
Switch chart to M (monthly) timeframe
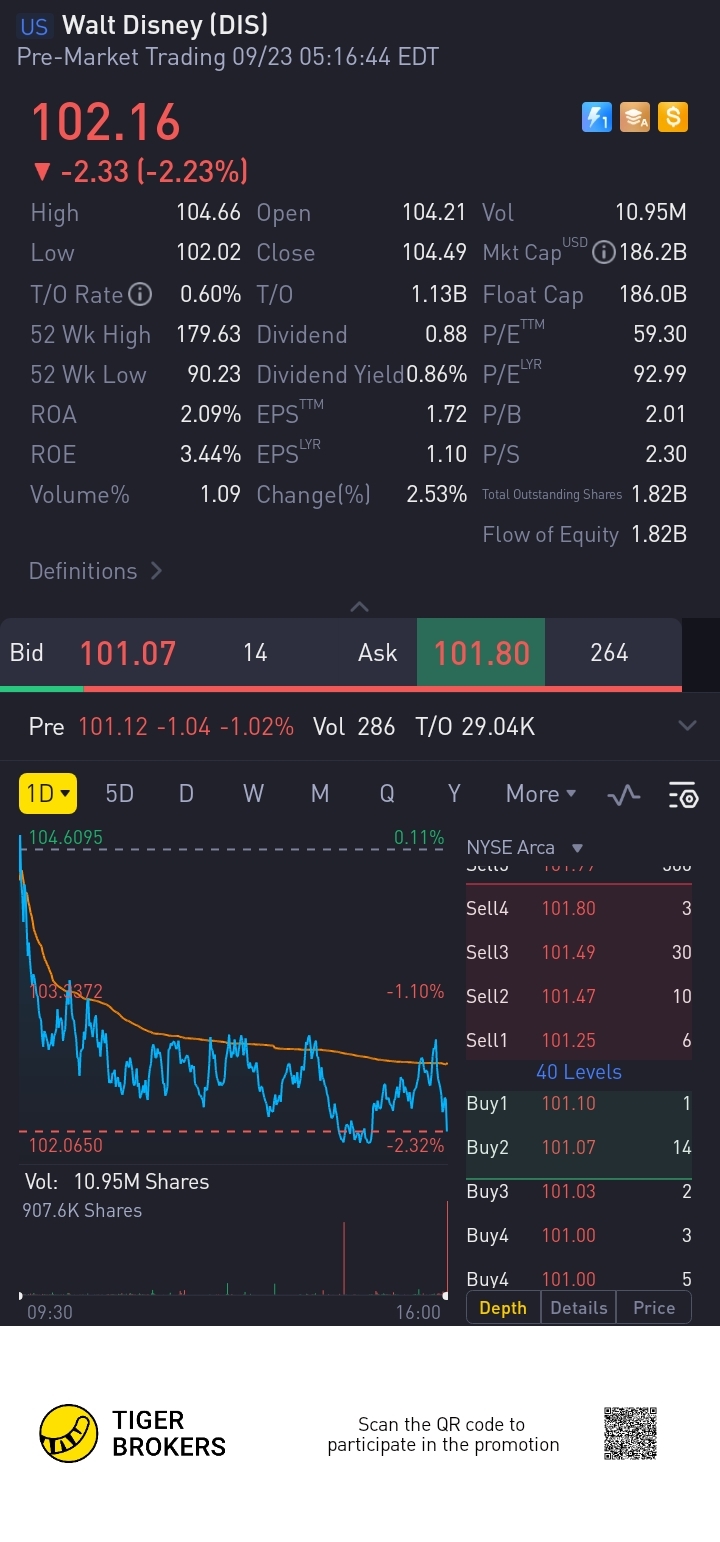[320, 794]
